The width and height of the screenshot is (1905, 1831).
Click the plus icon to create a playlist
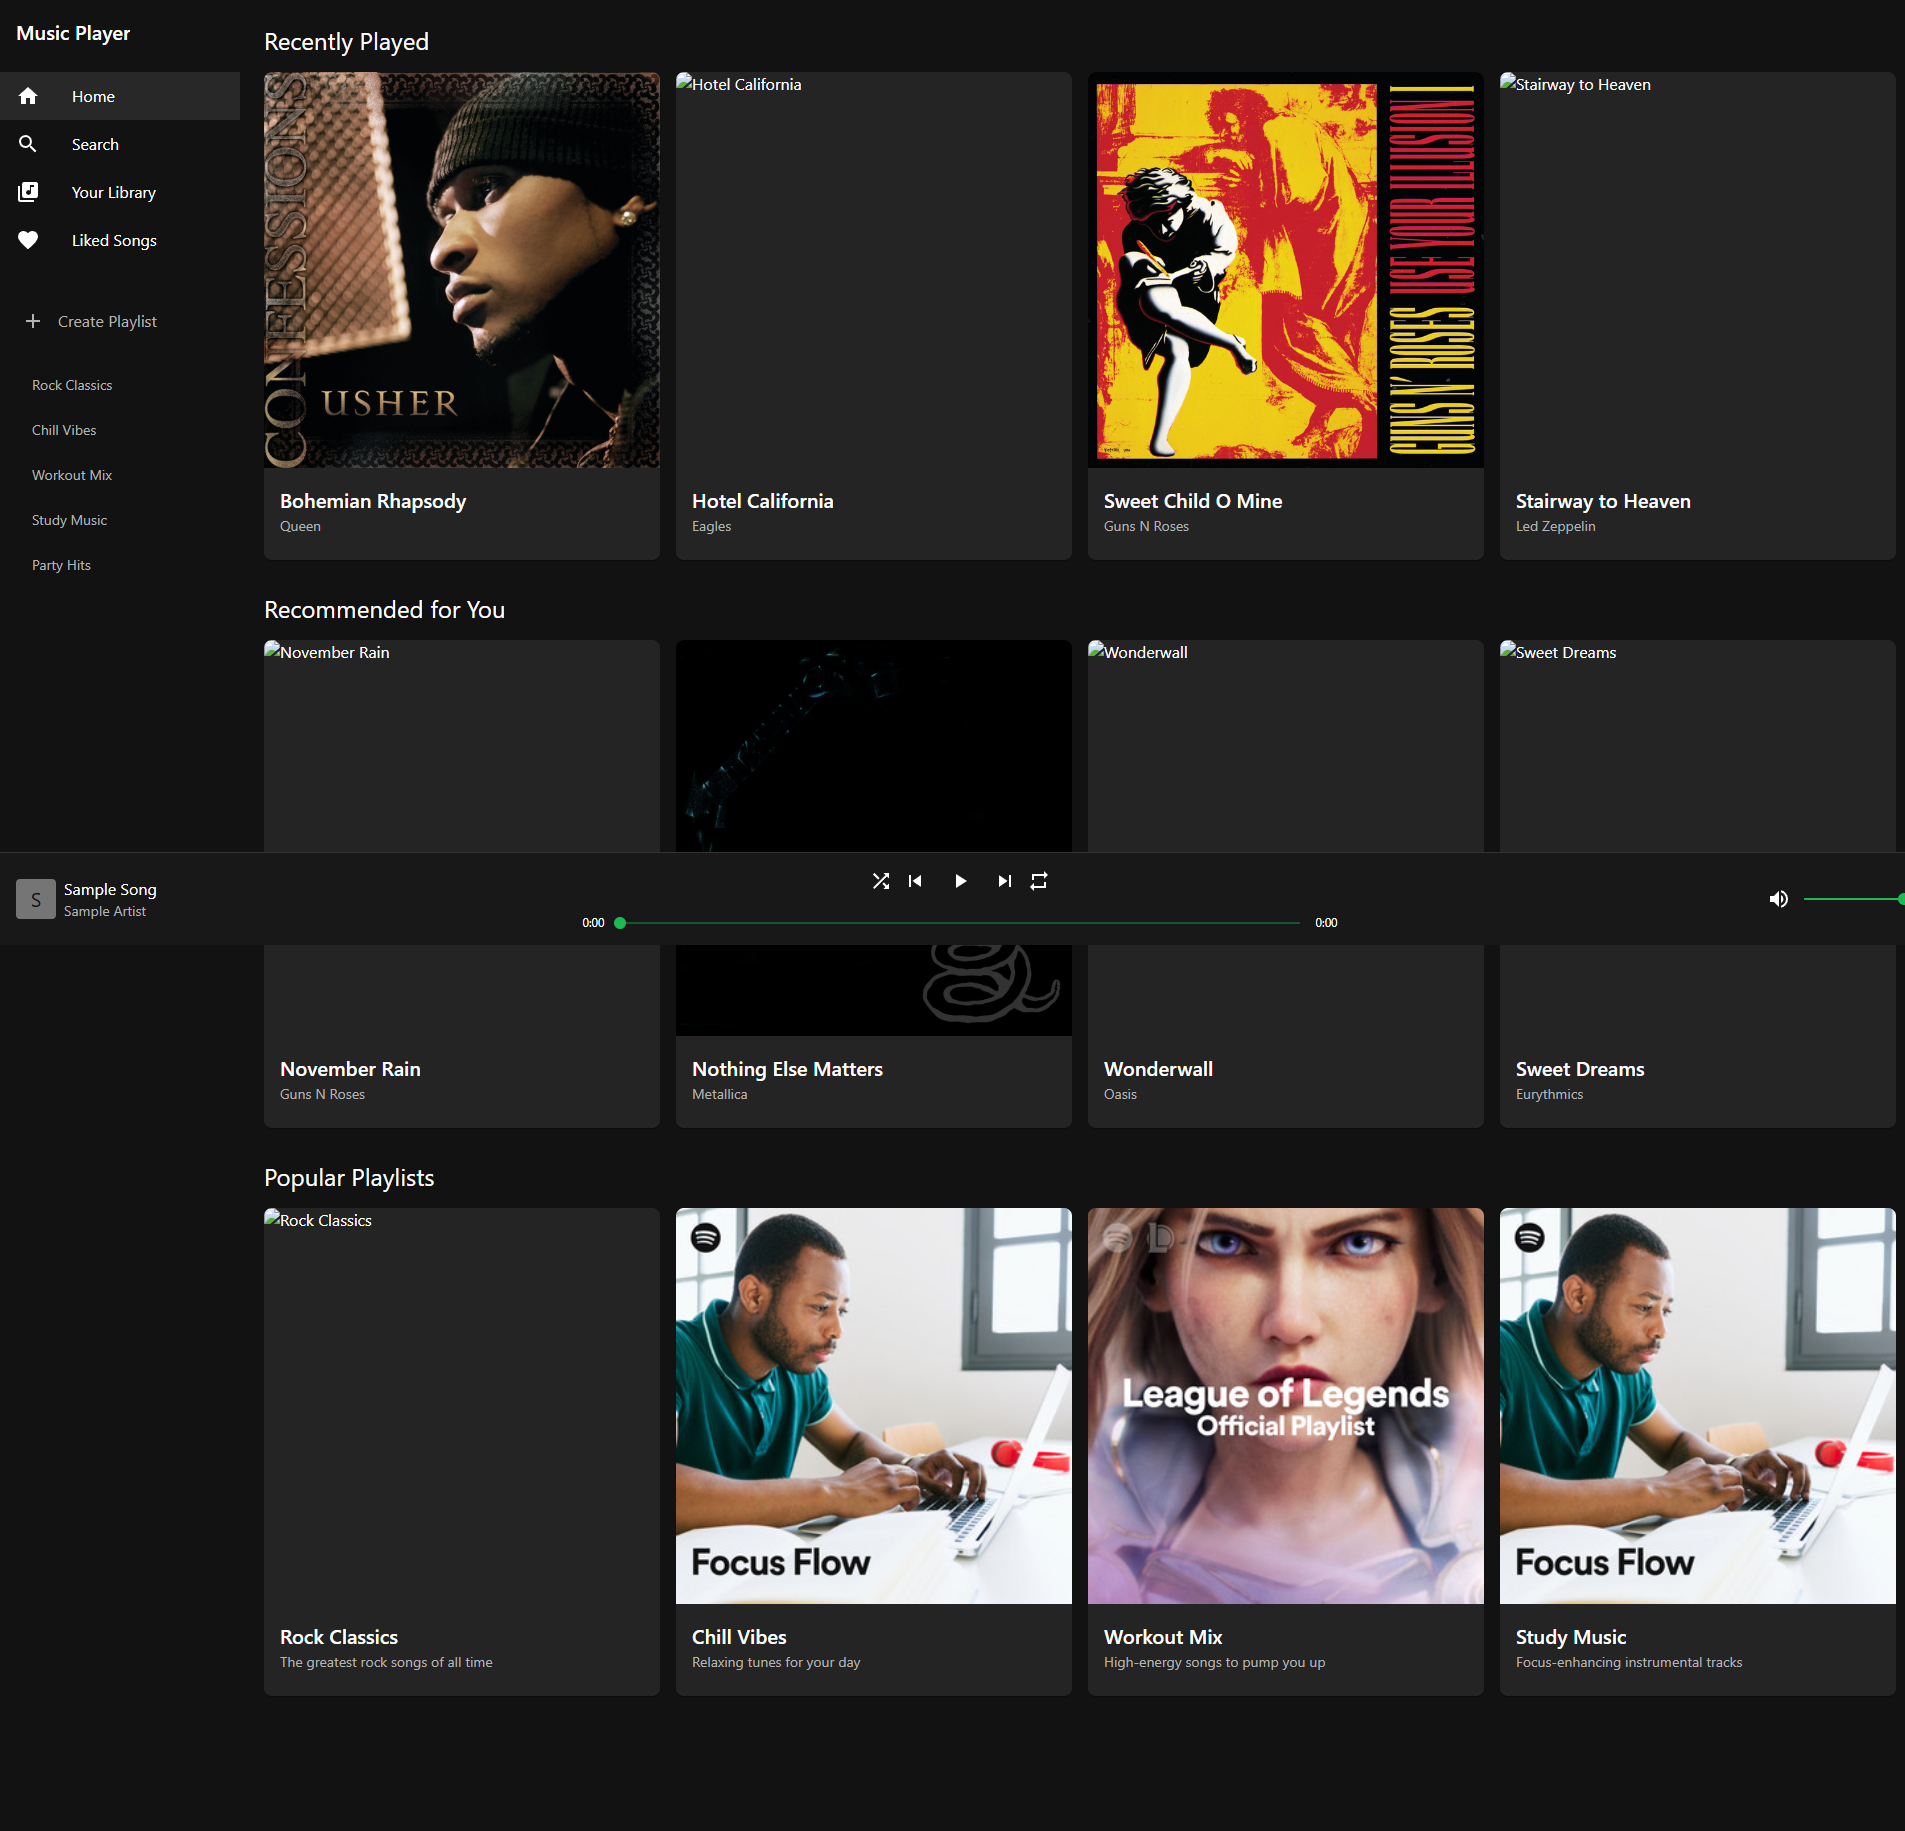tap(34, 321)
